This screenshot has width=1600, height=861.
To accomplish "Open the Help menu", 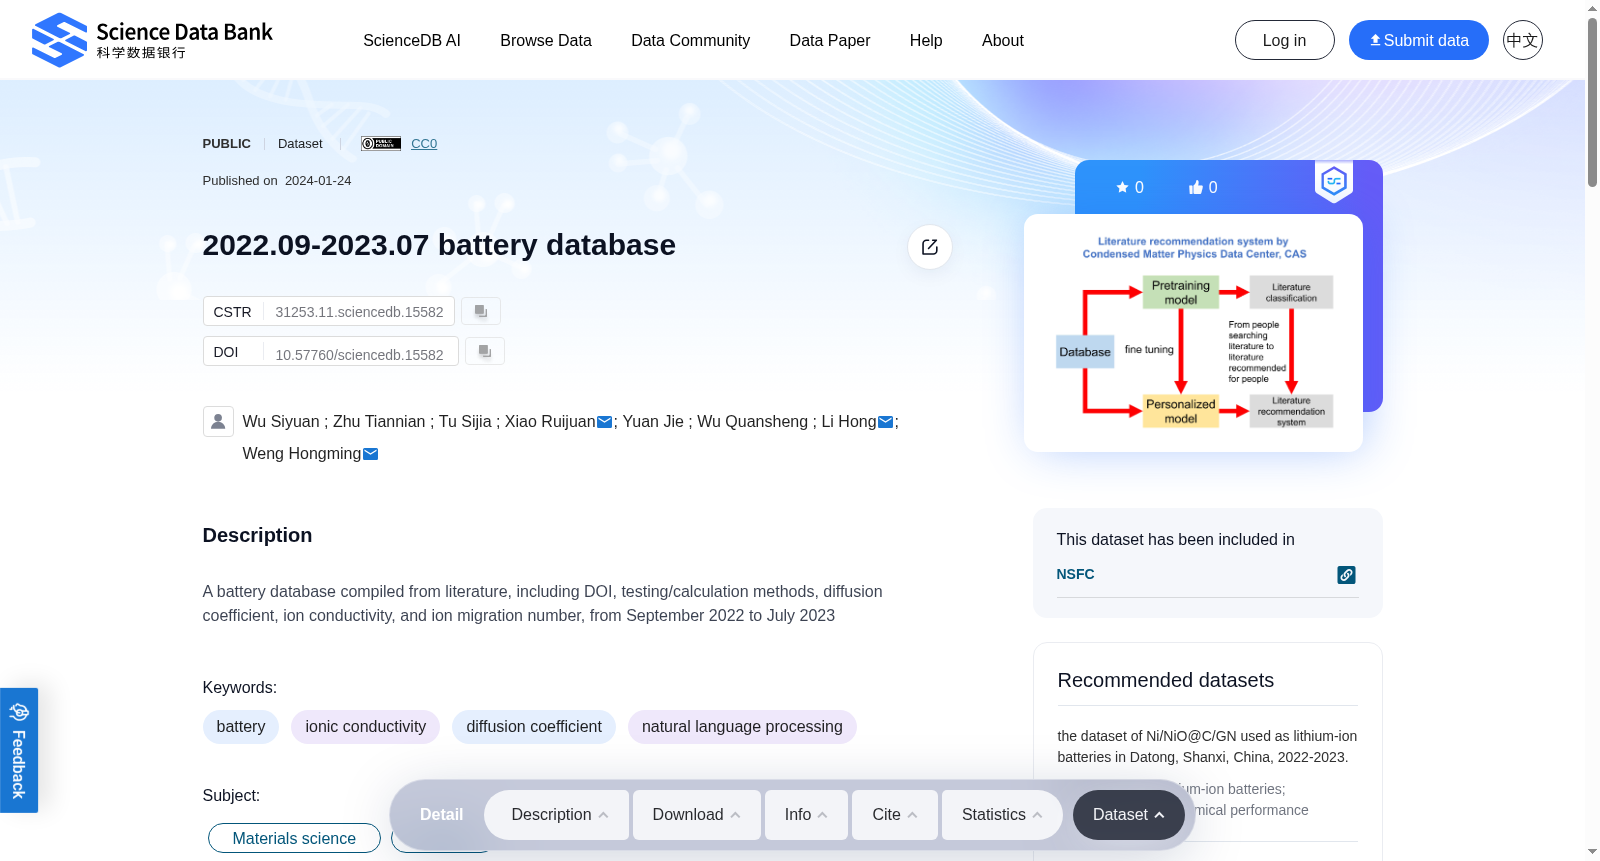I will coord(926,40).
